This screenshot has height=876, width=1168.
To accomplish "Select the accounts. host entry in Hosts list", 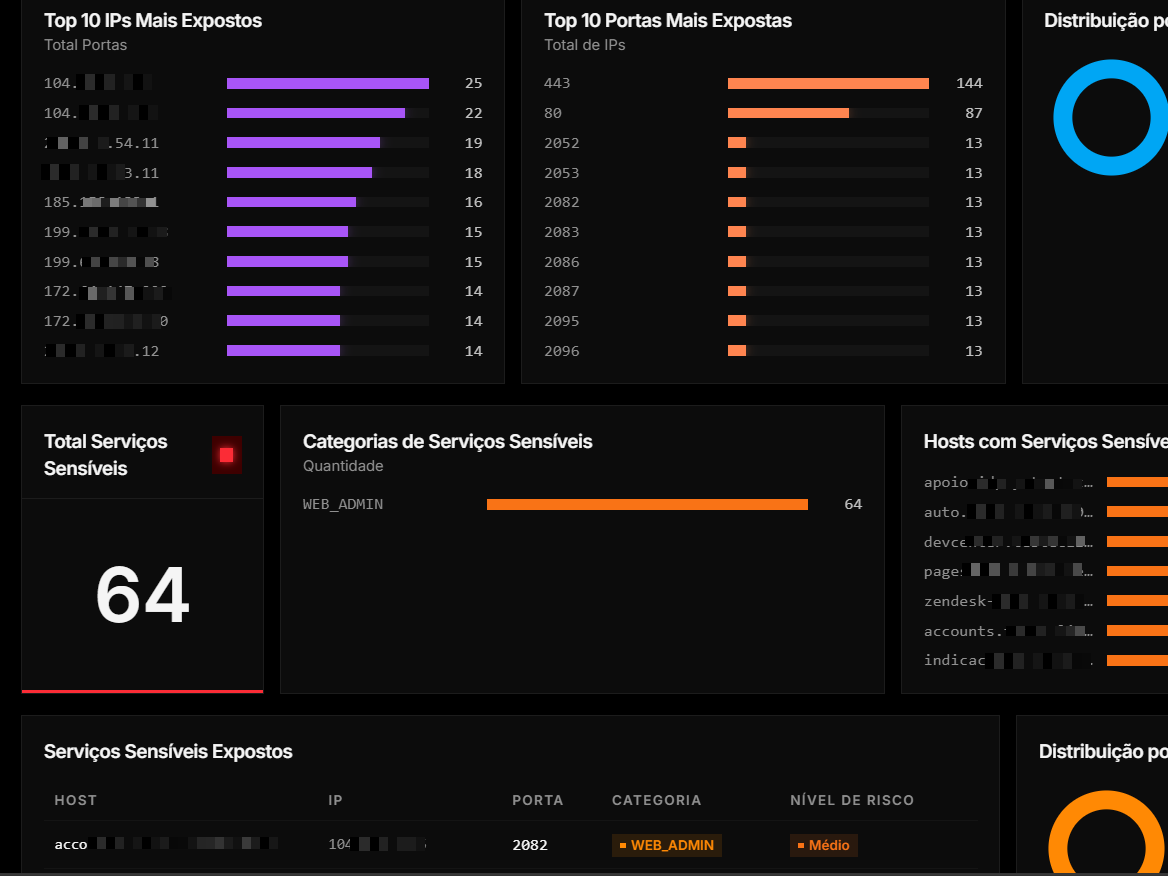I will tap(1009, 631).
